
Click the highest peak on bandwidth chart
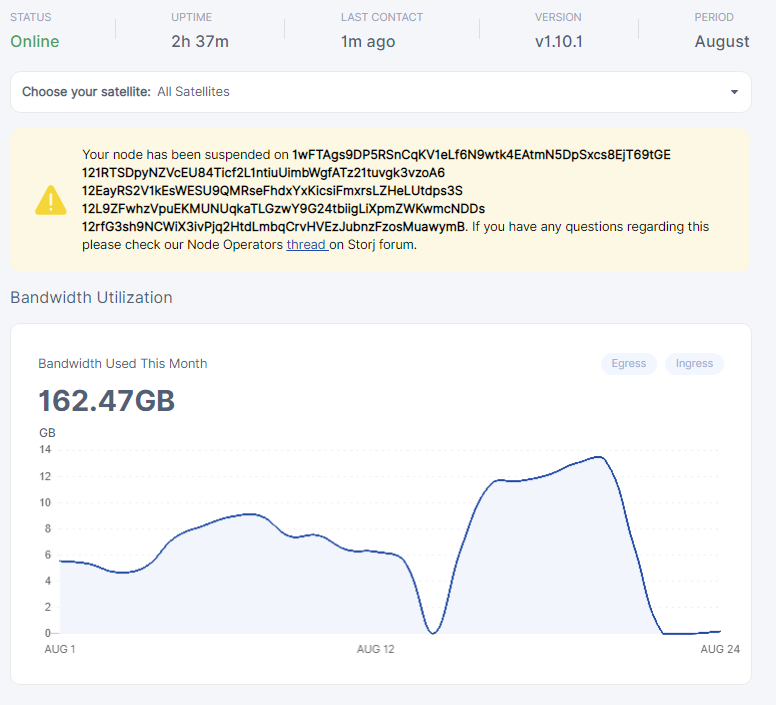[x=598, y=457]
